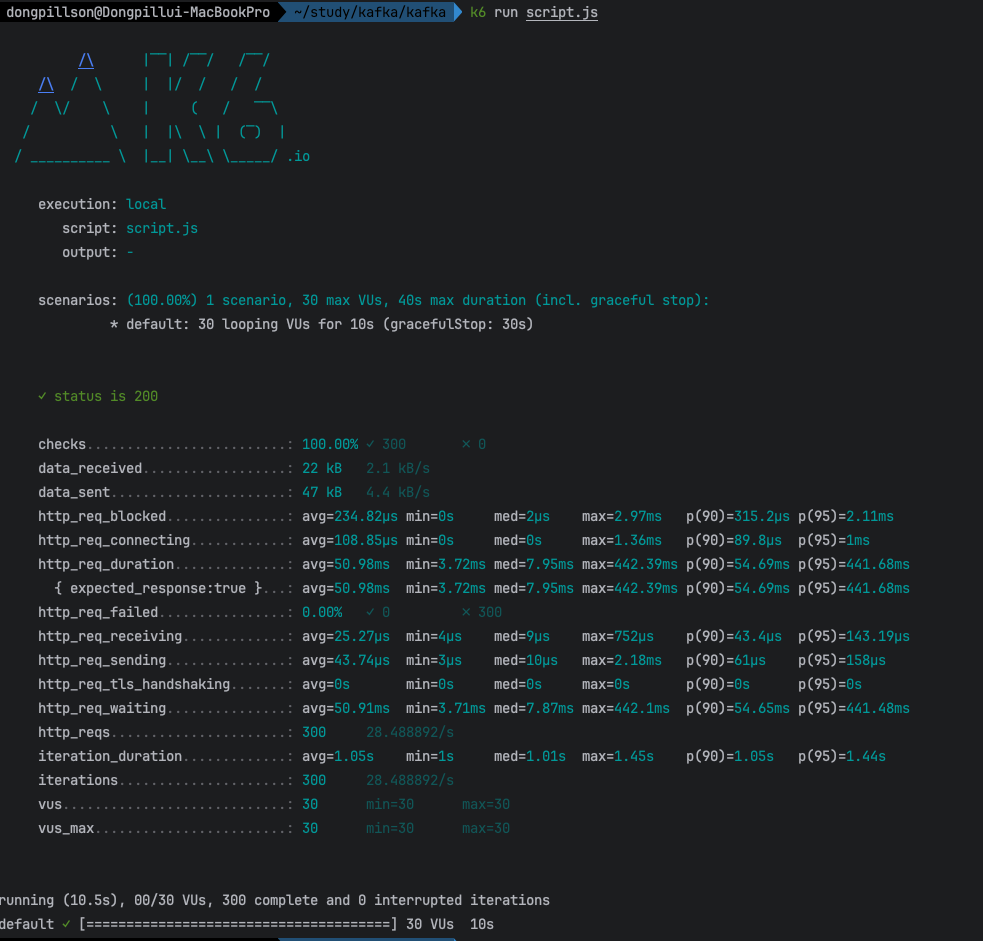Image resolution: width=983 pixels, height=941 pixels.
Task: Click the http_req_connecting avg=108.85µs value
Action: coord(350,540)
